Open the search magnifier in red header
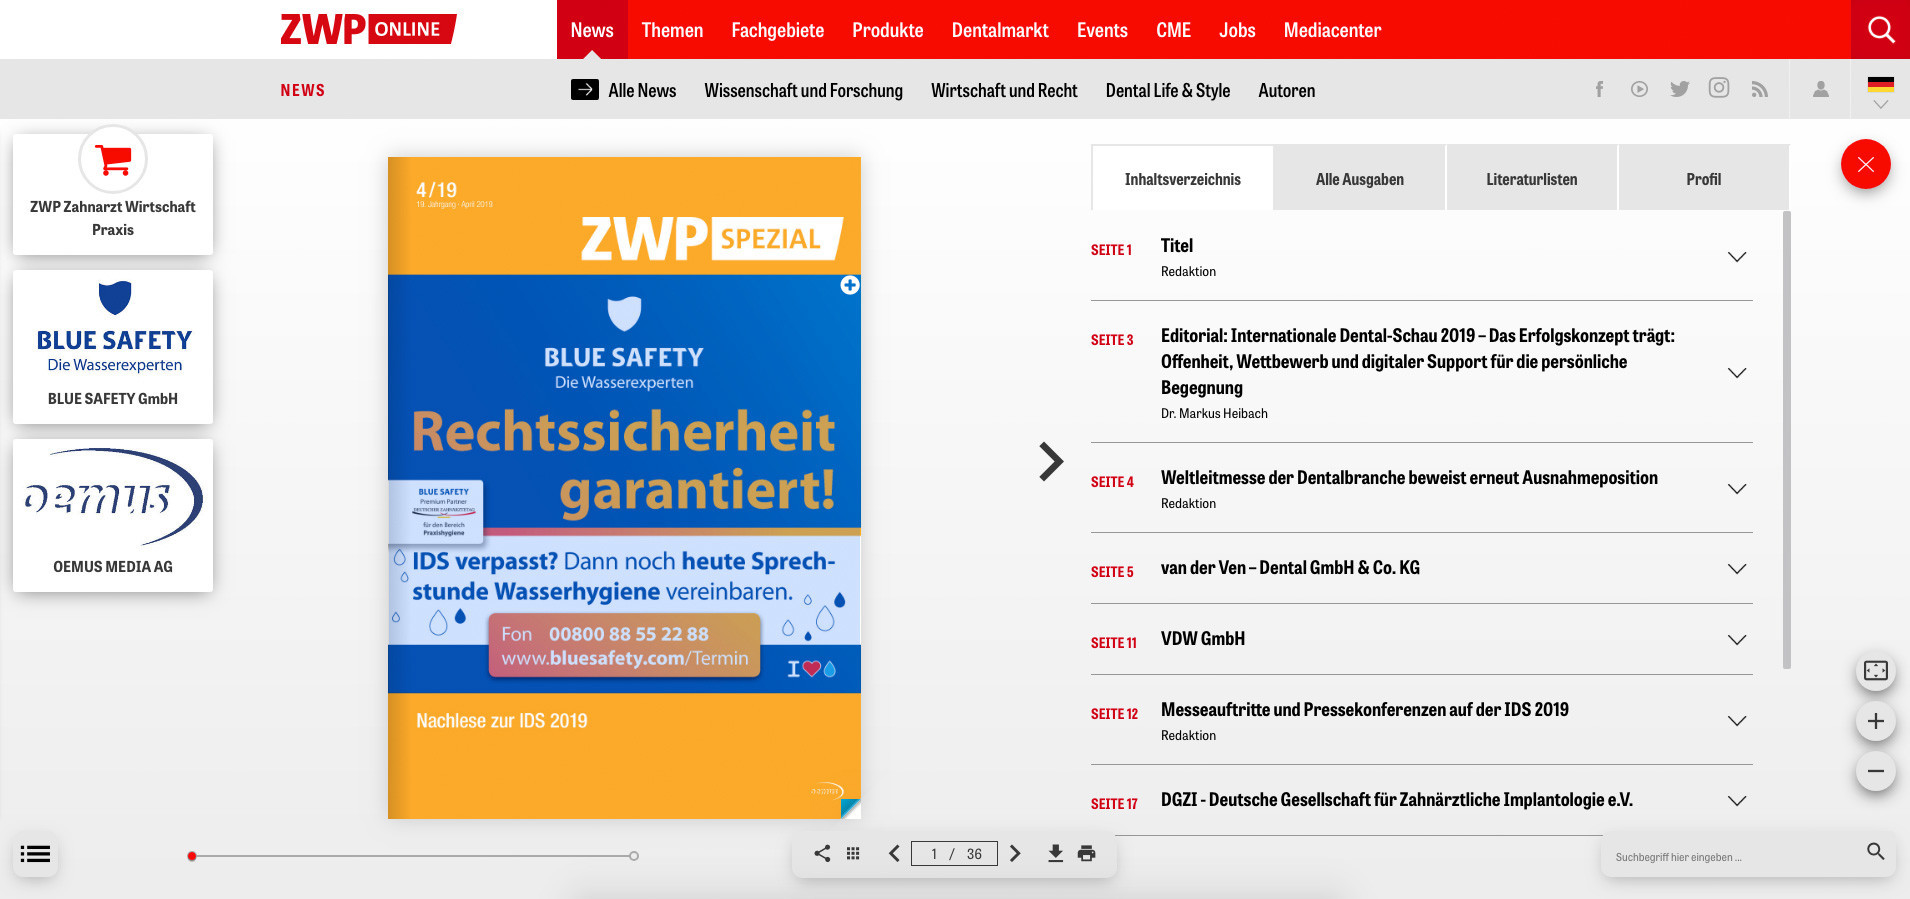Screen dimensions: 1910x899 pyautogui.click(x=1881, y=29)
